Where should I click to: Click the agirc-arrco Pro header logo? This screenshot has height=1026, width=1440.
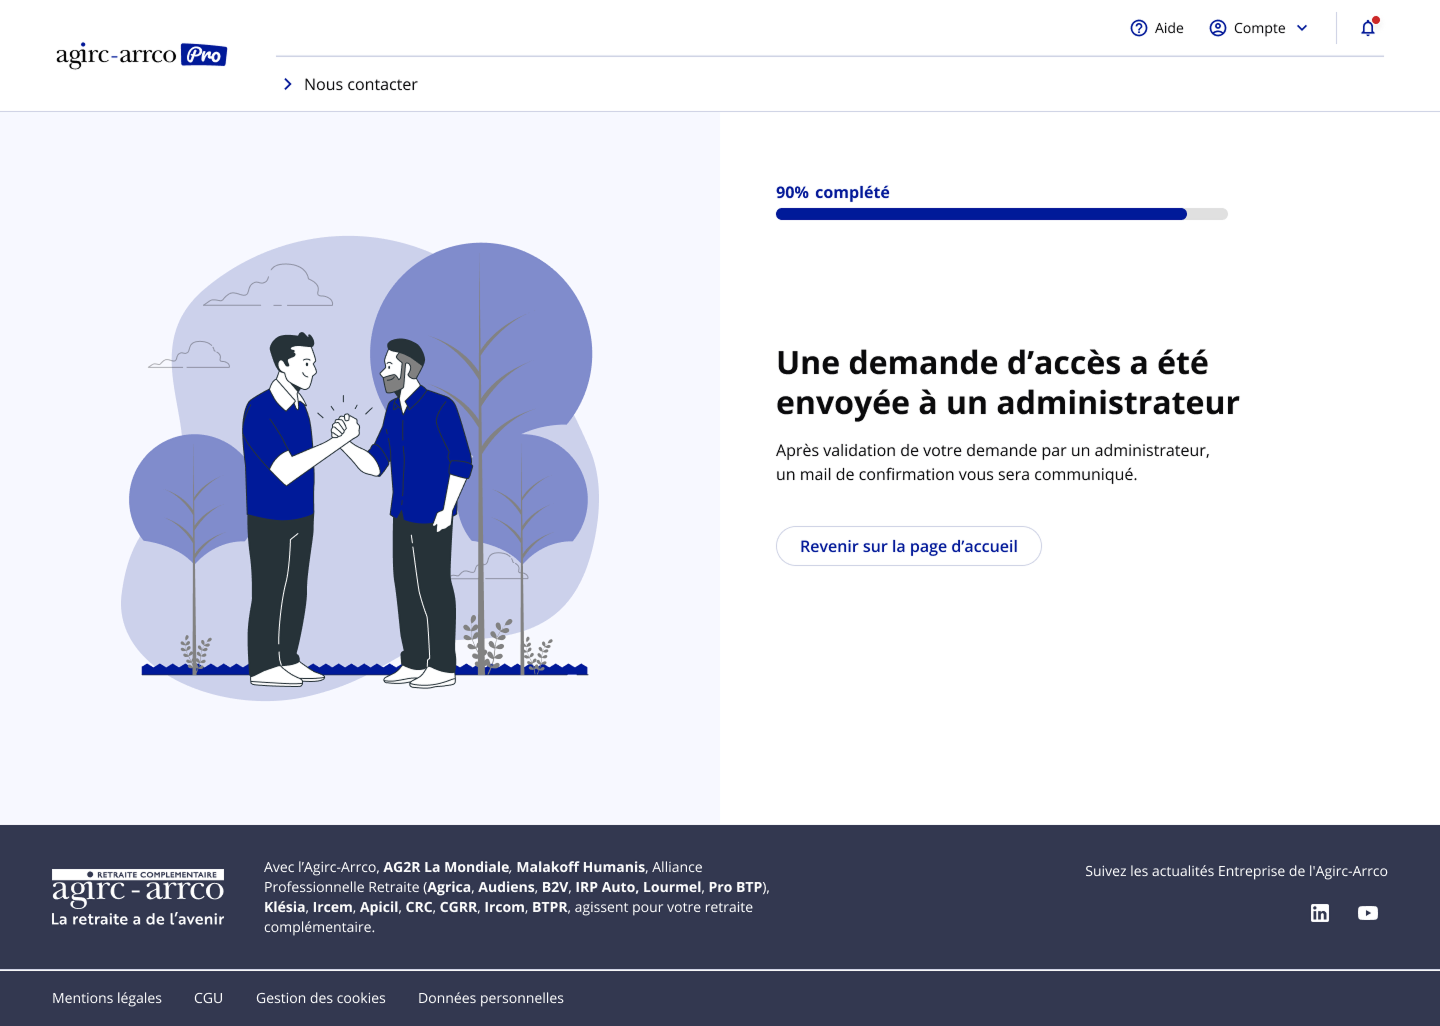coord(141,55)
